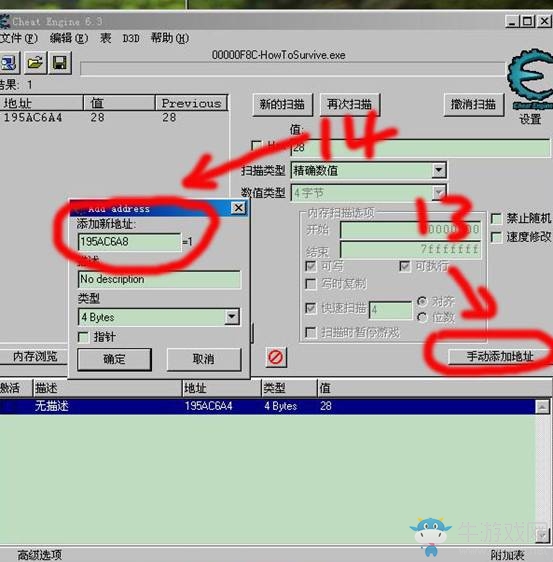
Task: Open the process list icon
Action: click(x=9, y=63)
